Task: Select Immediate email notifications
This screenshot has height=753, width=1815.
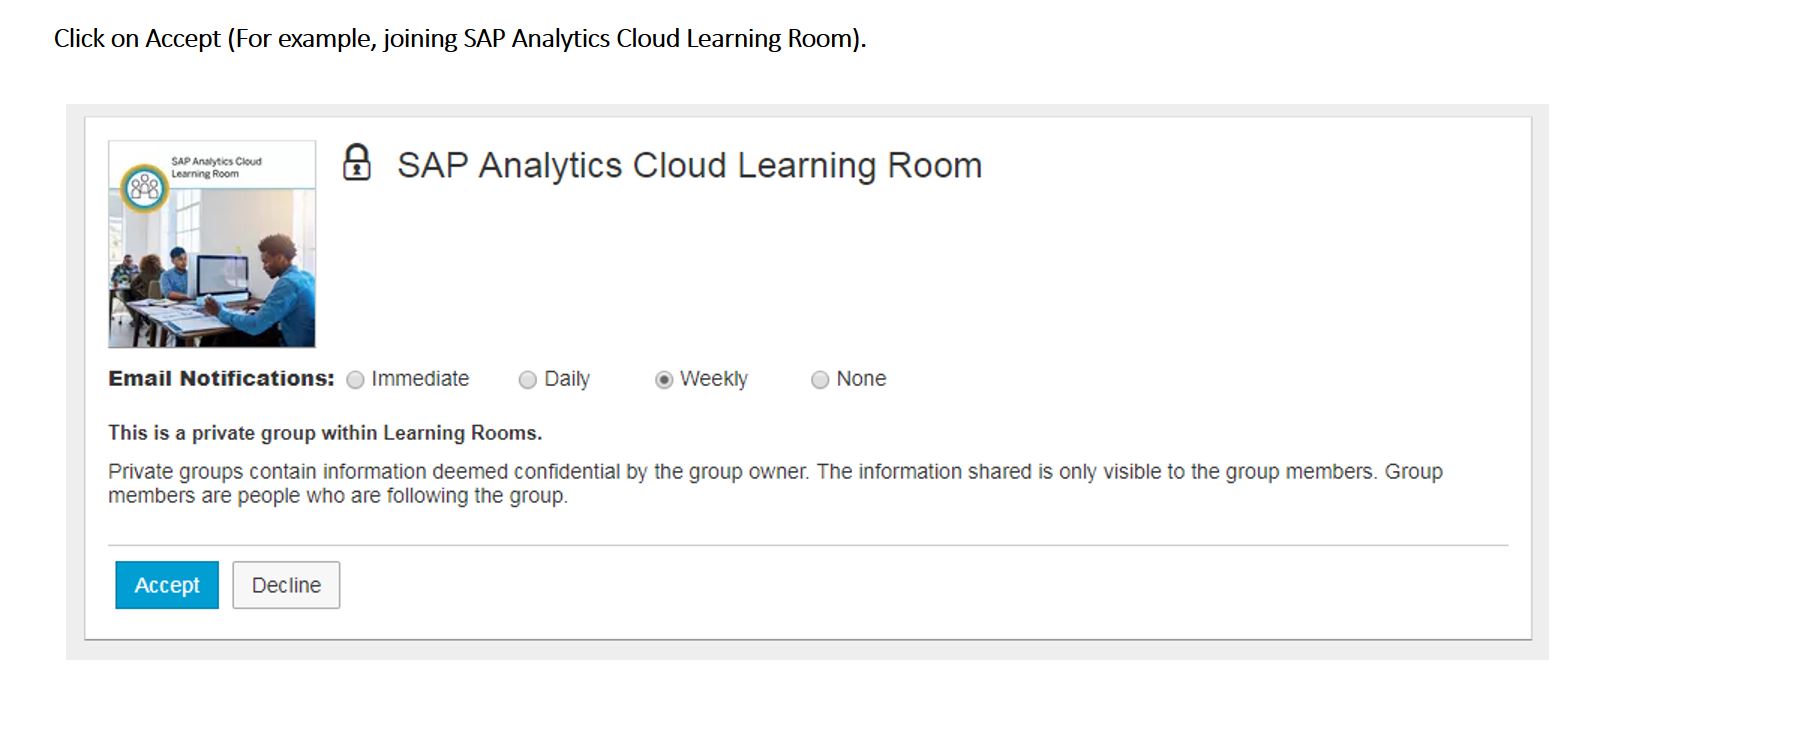Action: 354,380
